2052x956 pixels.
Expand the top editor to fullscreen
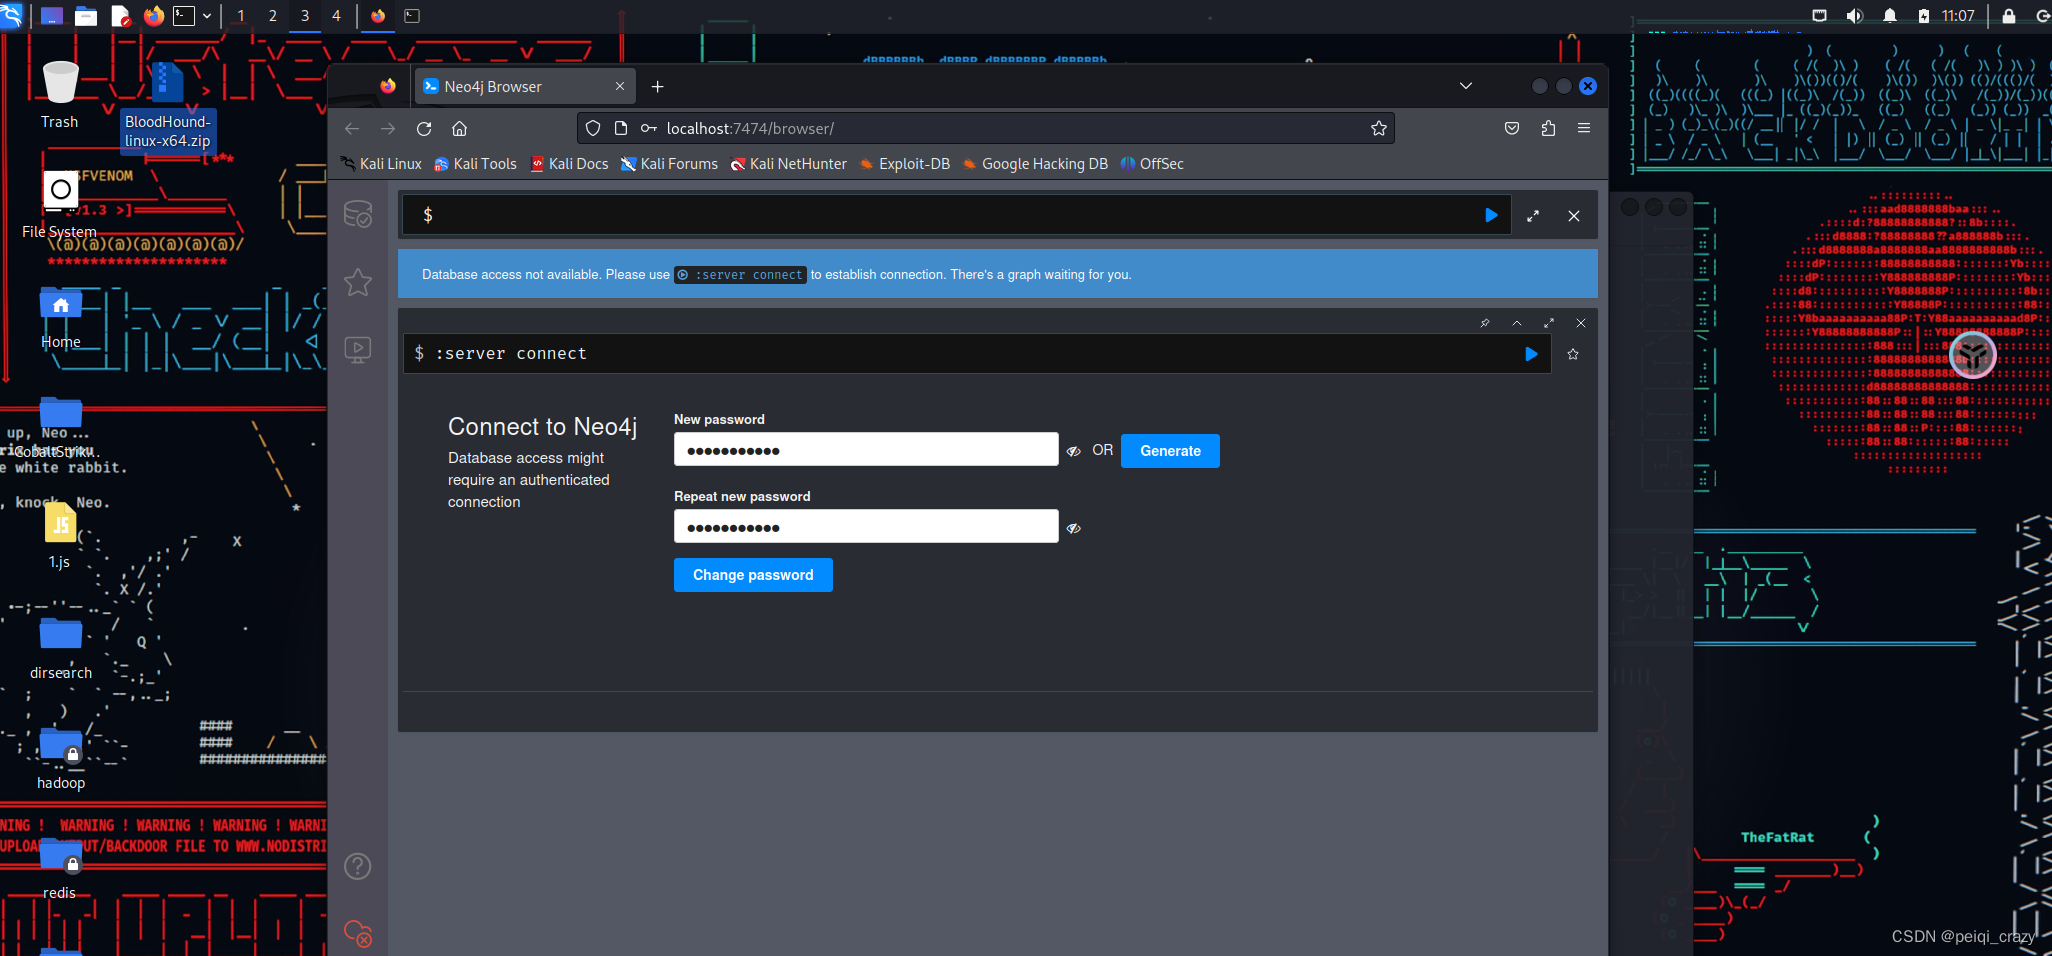[x=1533, y=215]
